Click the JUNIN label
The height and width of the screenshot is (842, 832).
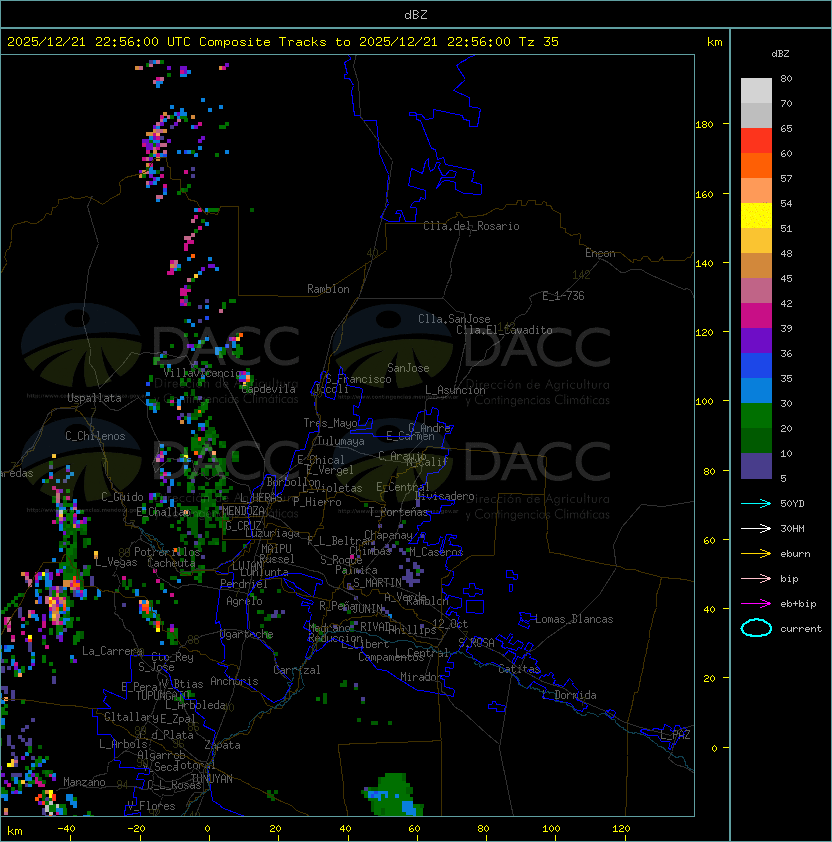click(x=367, y=608)
